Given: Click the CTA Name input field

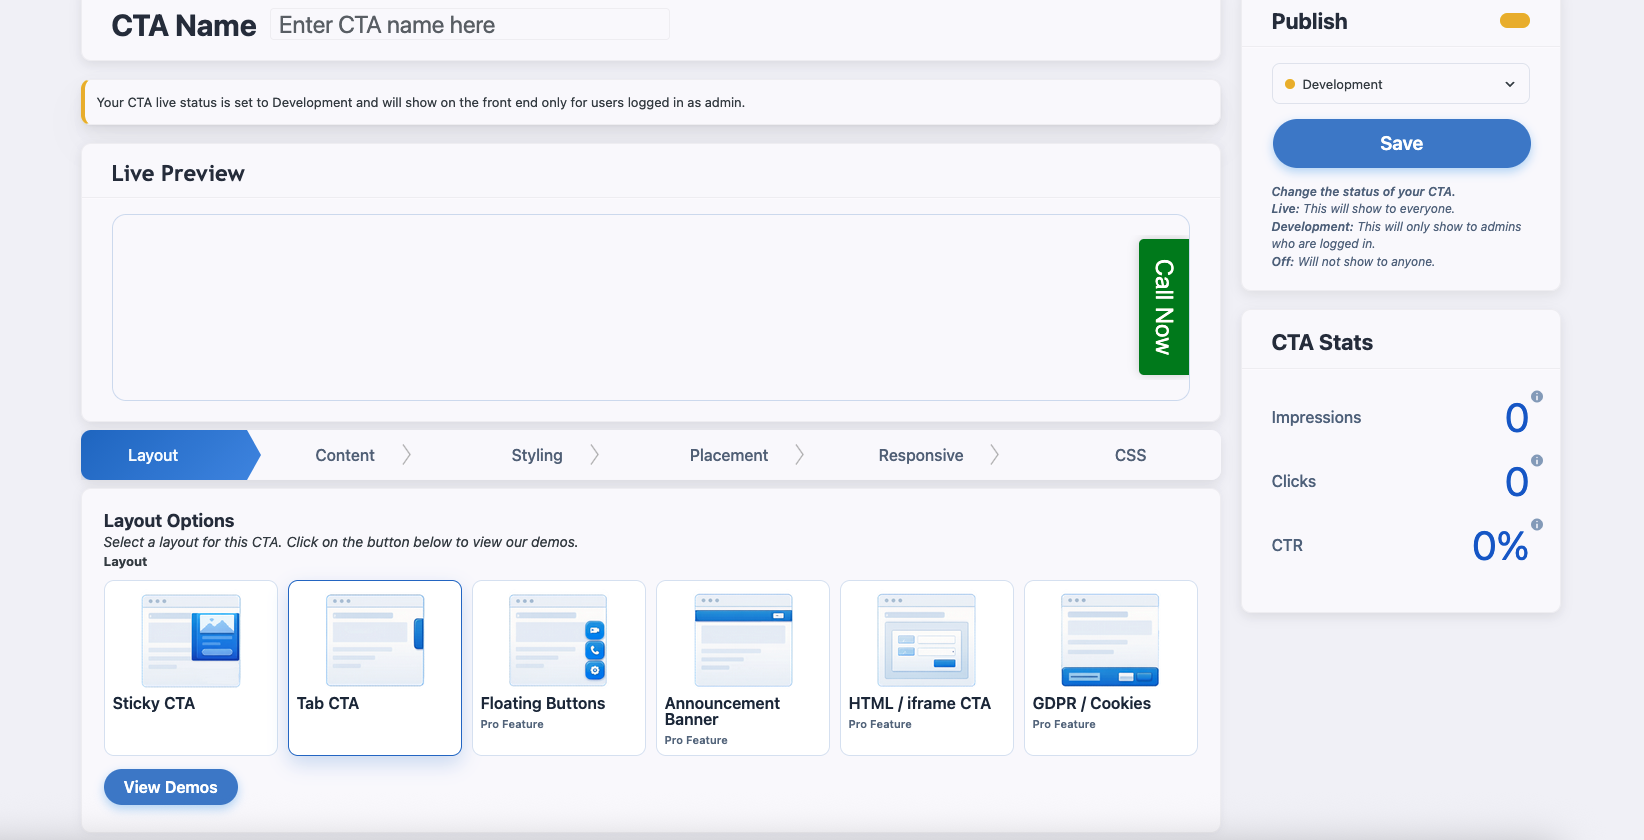Looking at the screenshot, I should tap(469, 25).
